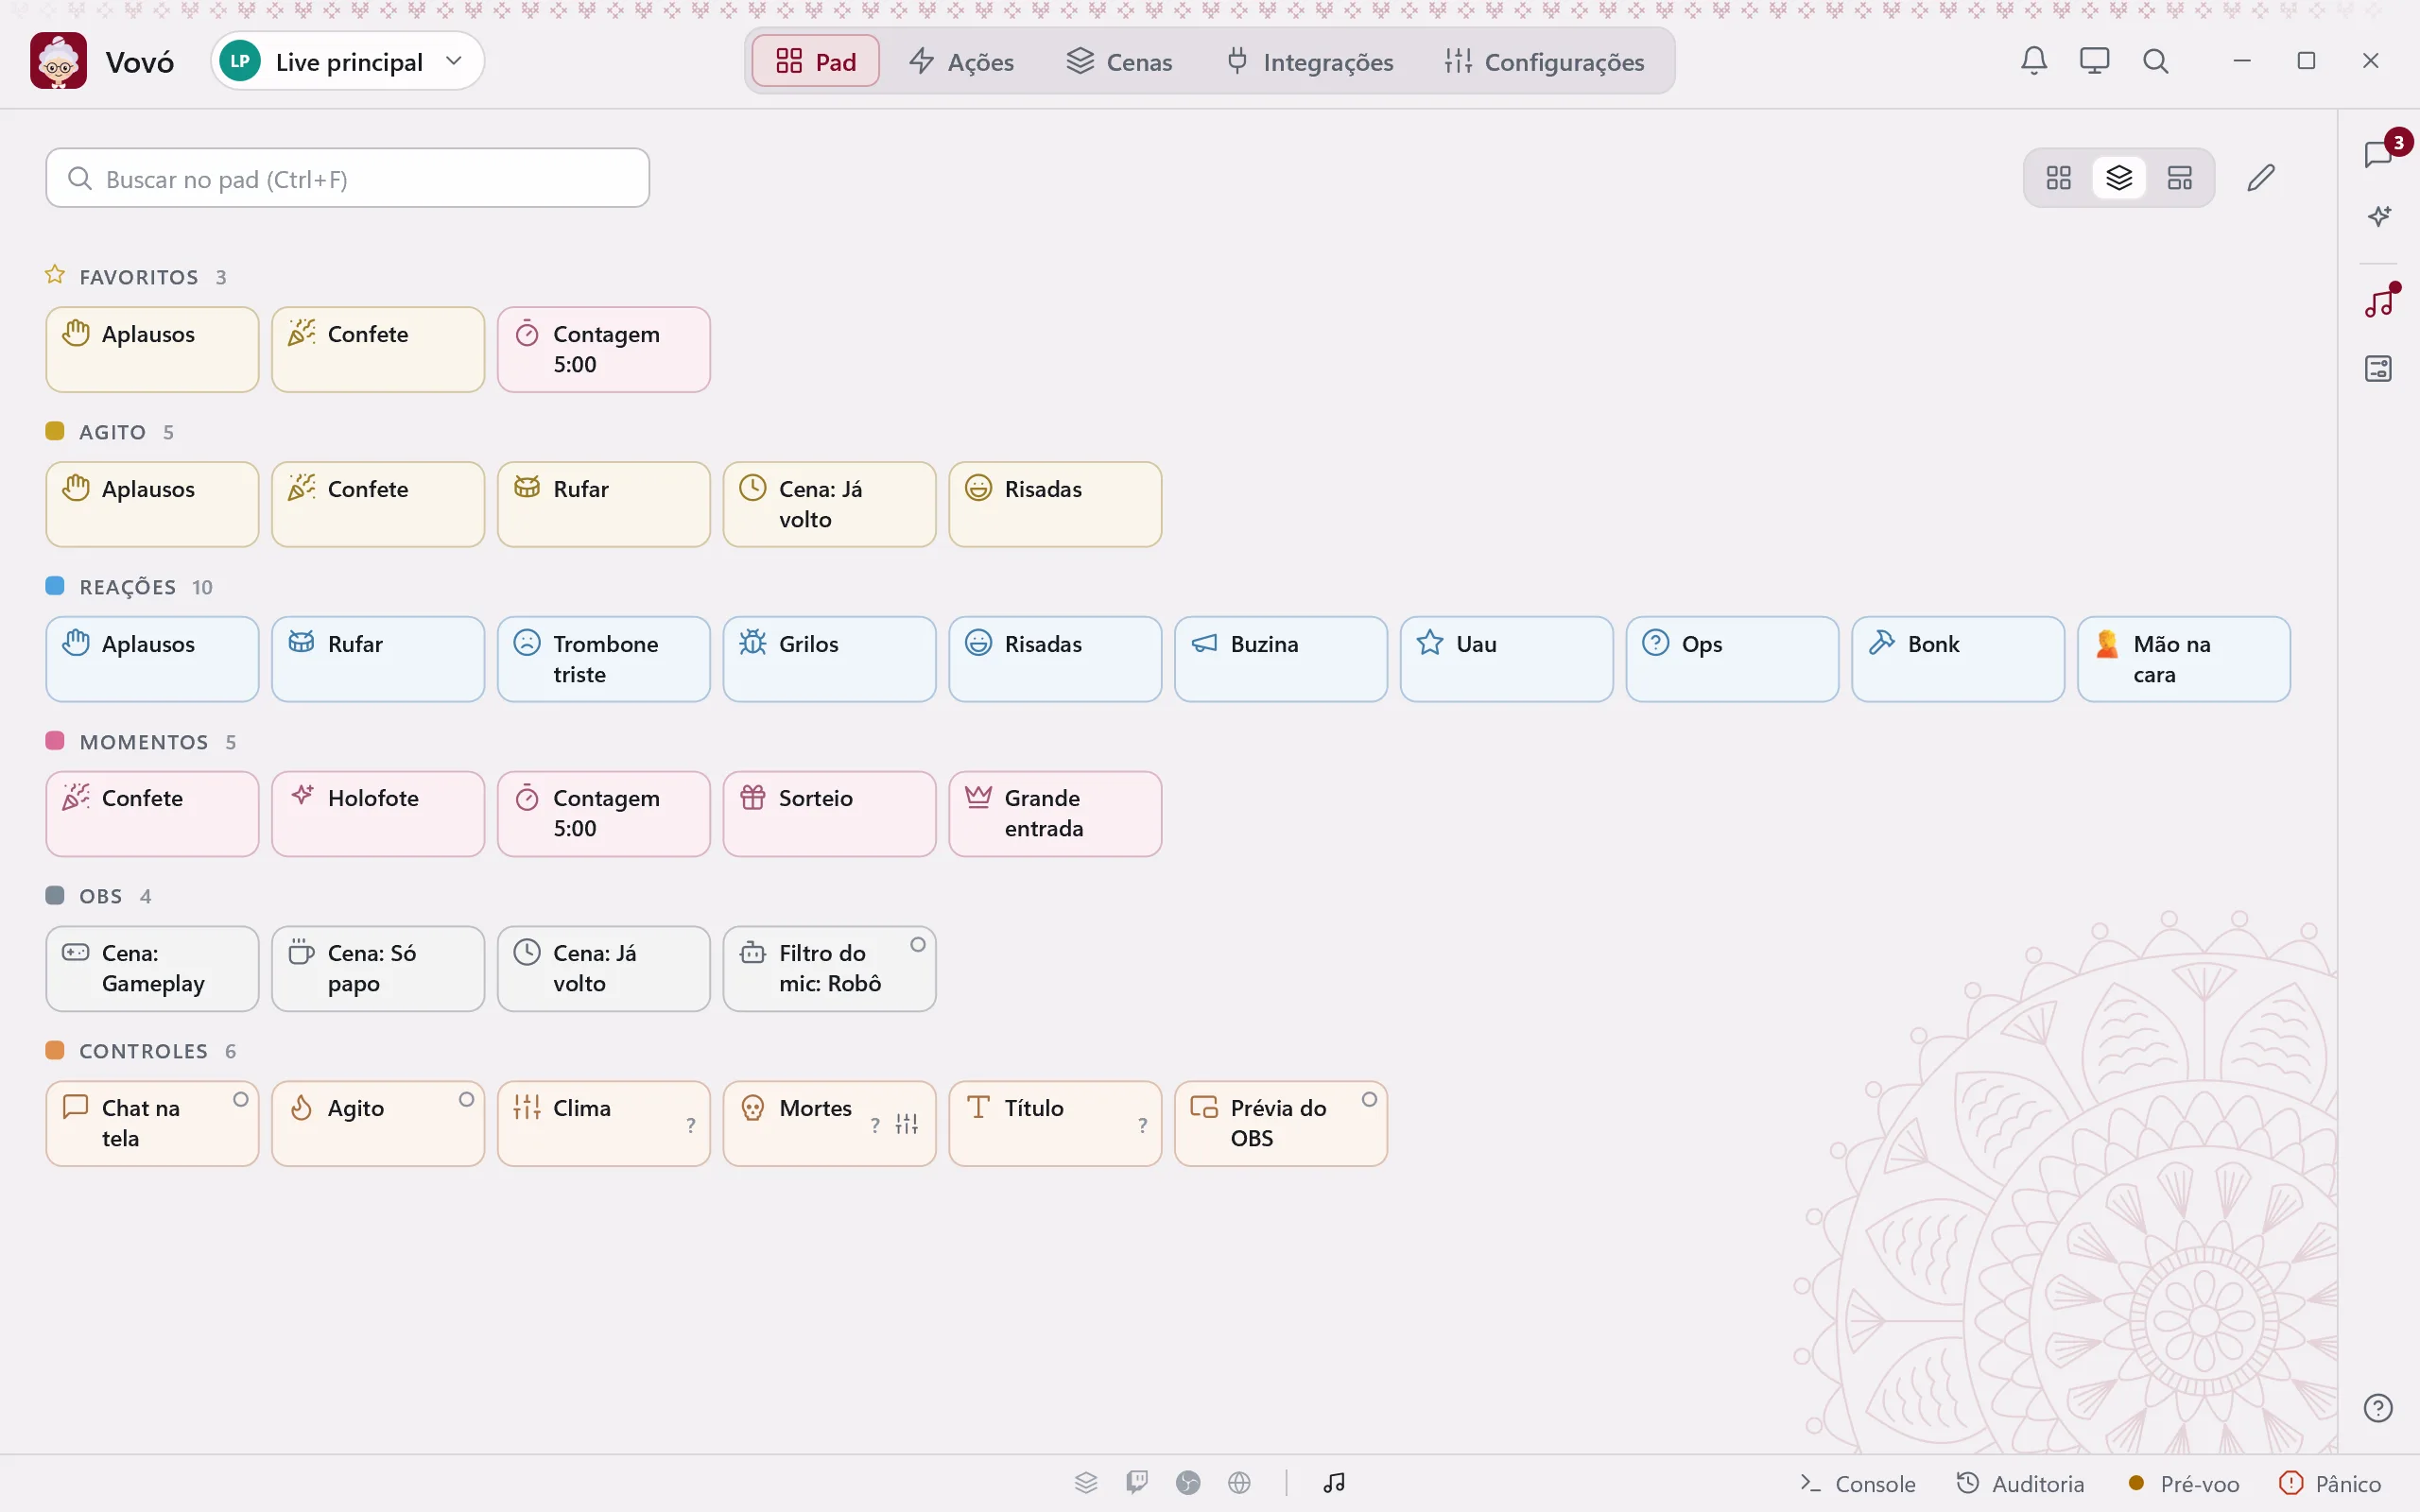Open the global search magnifier icon
2420x1512 pixels.
pos(2155,61)
